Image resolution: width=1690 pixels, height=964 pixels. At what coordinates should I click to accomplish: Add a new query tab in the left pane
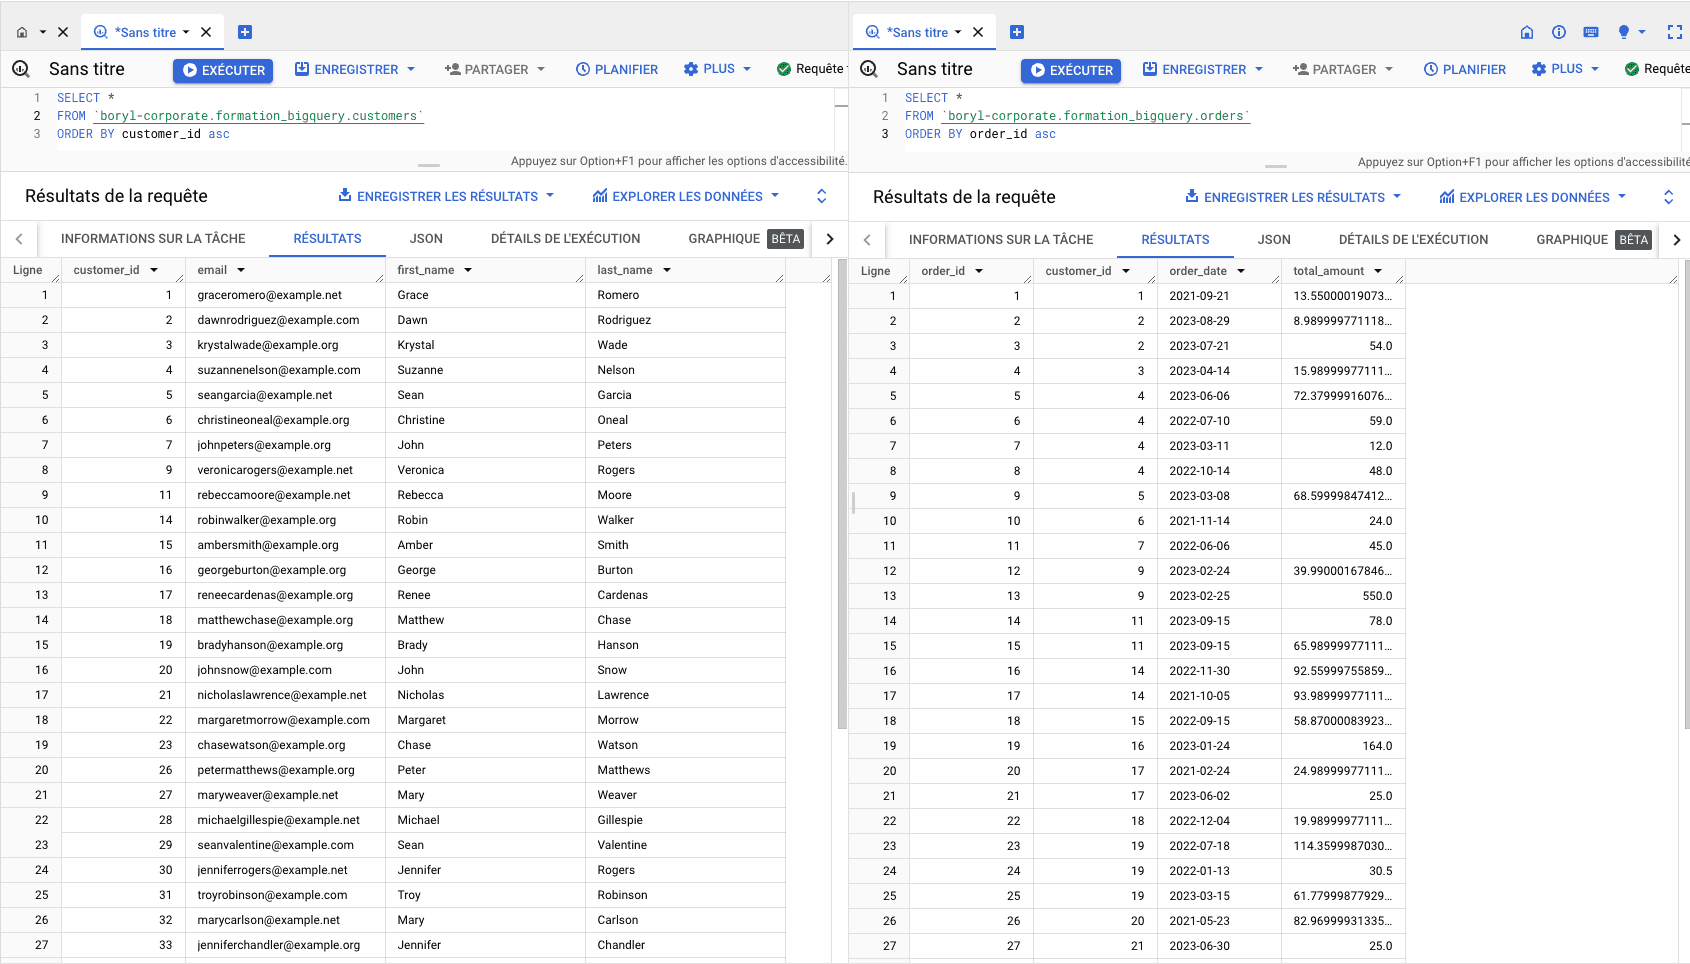245,32
